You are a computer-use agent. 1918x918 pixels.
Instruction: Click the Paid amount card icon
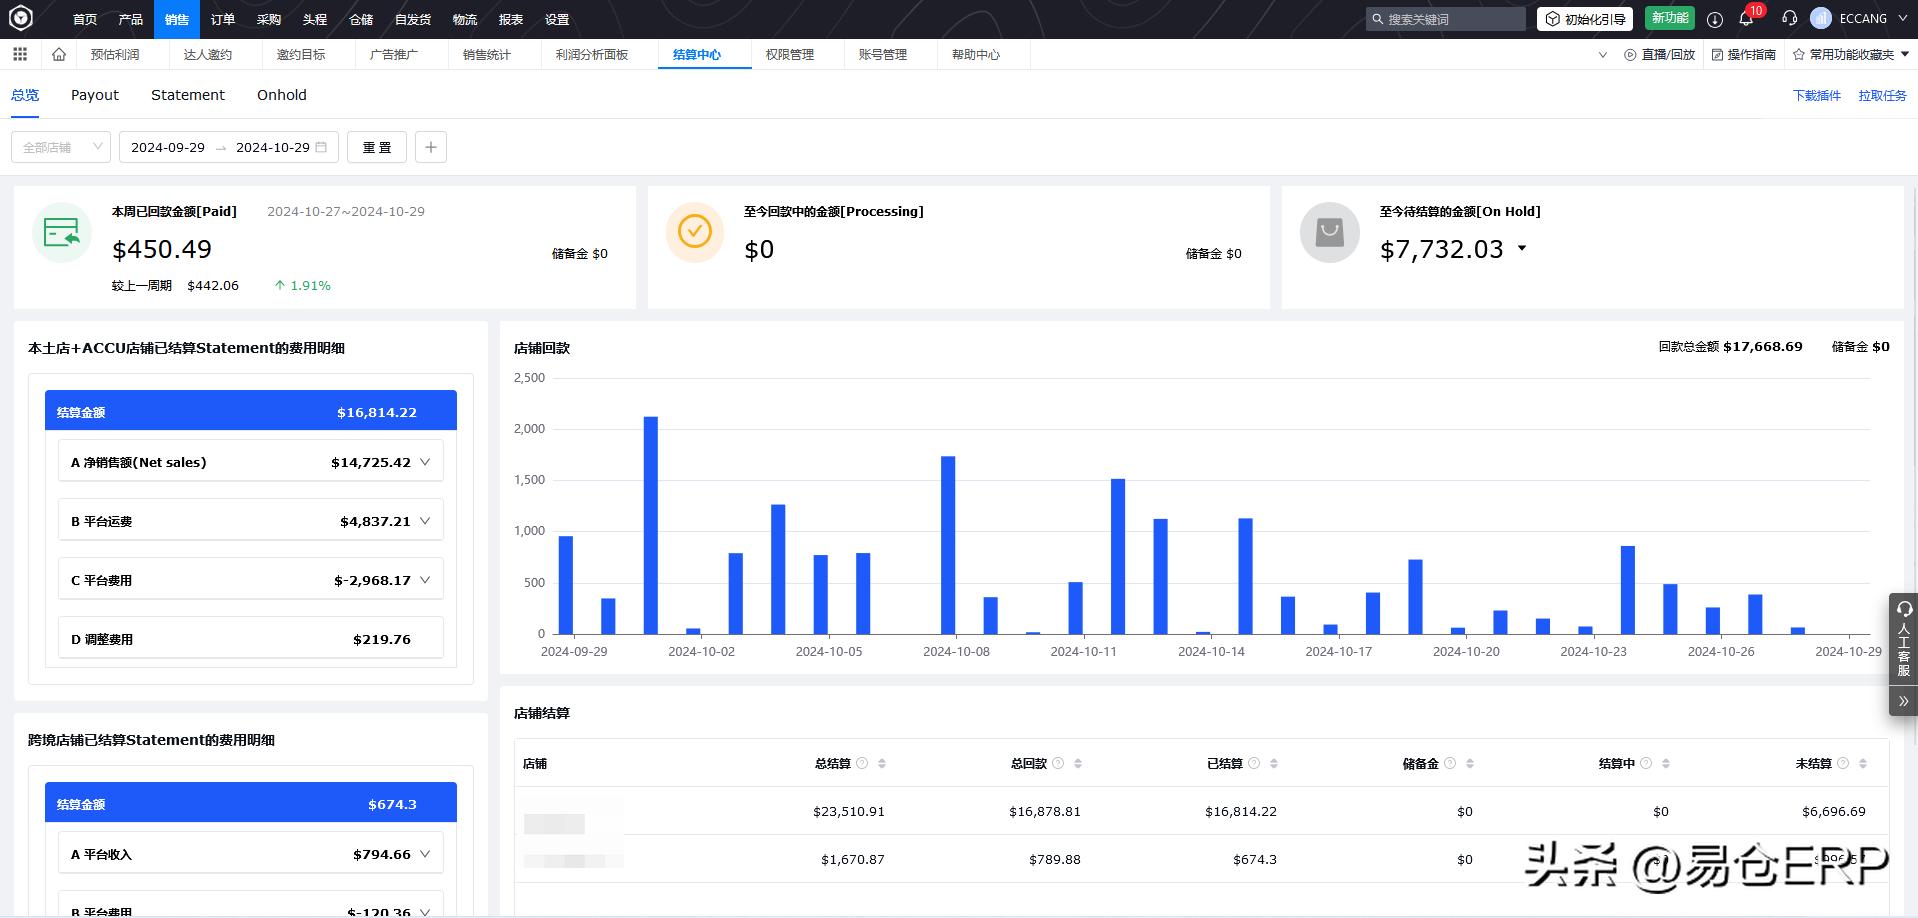pos(62,232)
